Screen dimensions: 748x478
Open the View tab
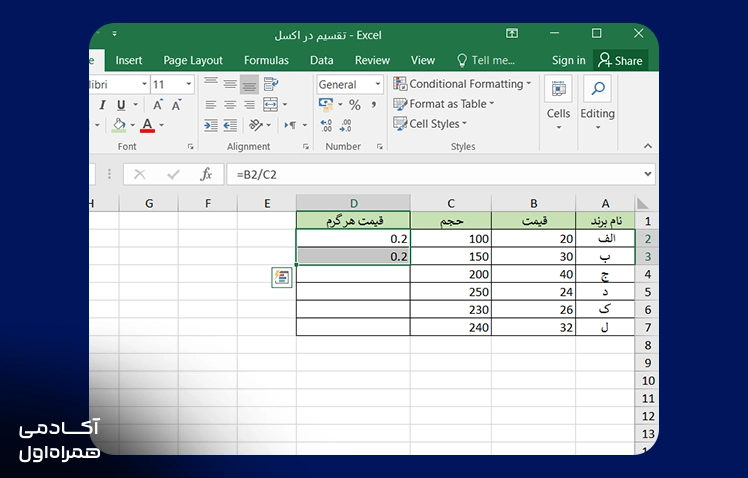[423, 60]
